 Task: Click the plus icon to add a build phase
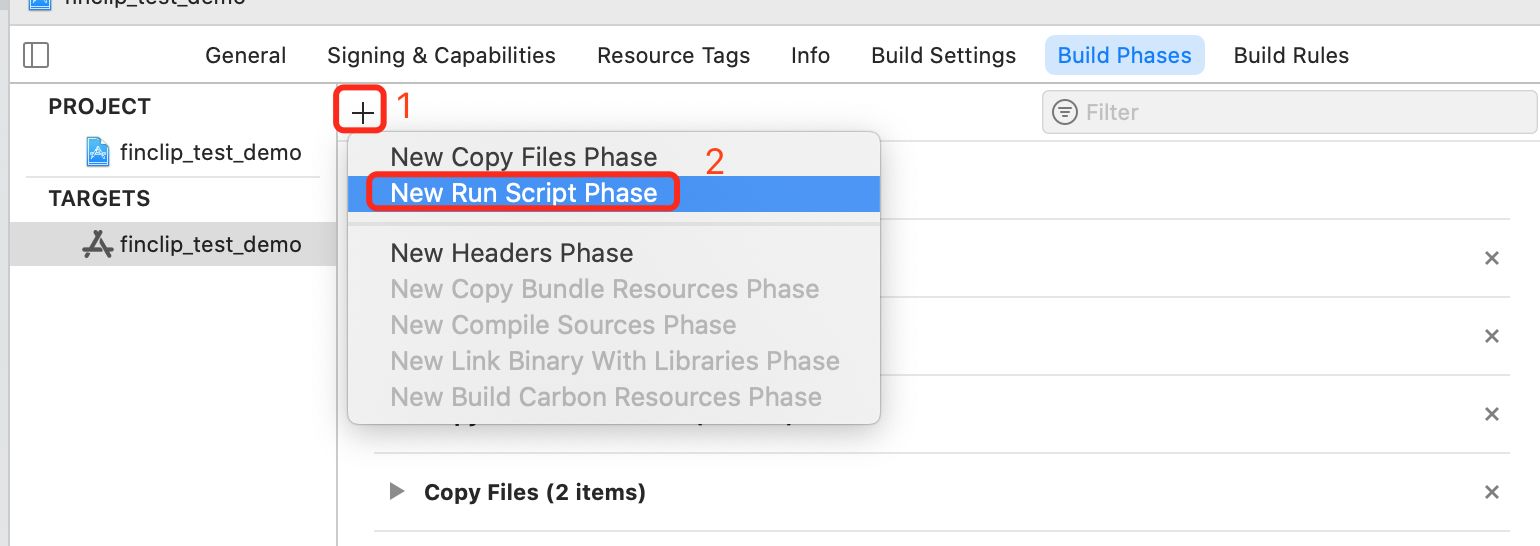[x=362, y=112]
